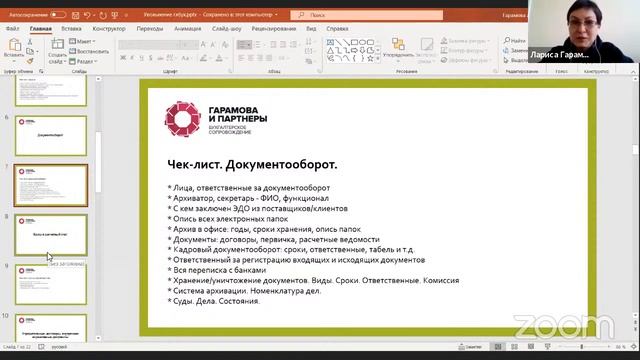The image size is (640, 360).
Task: Open the Поиск search field
Action: [367, 15]
